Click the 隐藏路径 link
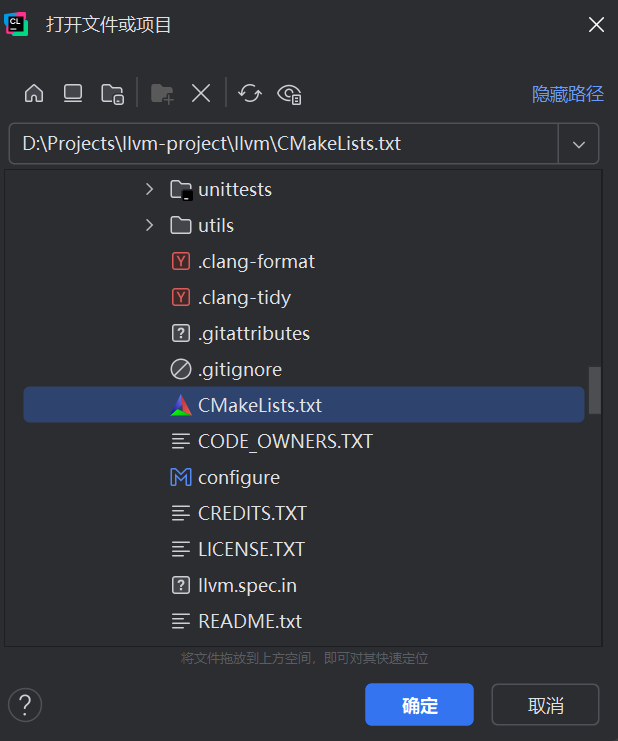This screenshot has height=741, width=618. coord(567,94)
